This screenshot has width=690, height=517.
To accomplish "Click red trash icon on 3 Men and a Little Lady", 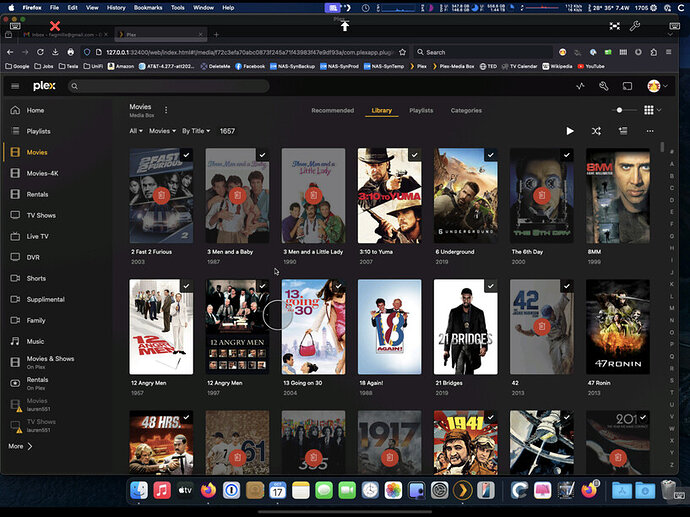I will coord(313,194).
